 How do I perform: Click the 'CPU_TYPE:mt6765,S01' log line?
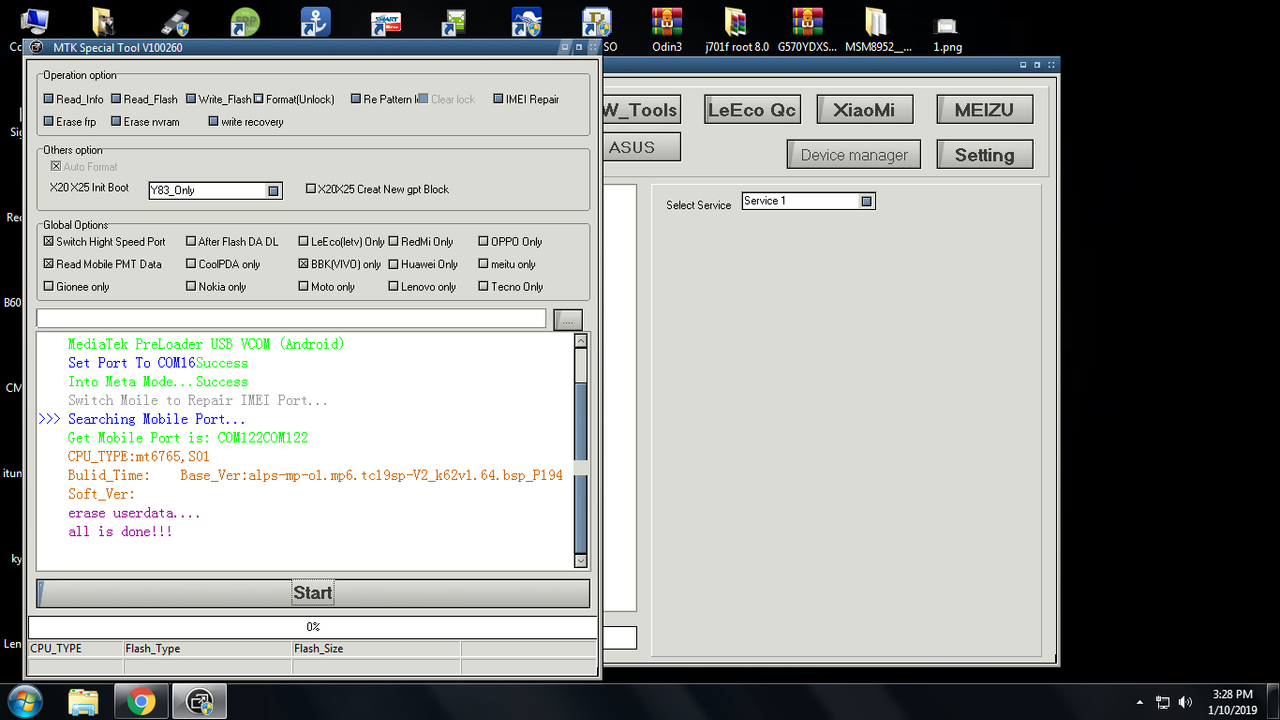pos(139,456)
